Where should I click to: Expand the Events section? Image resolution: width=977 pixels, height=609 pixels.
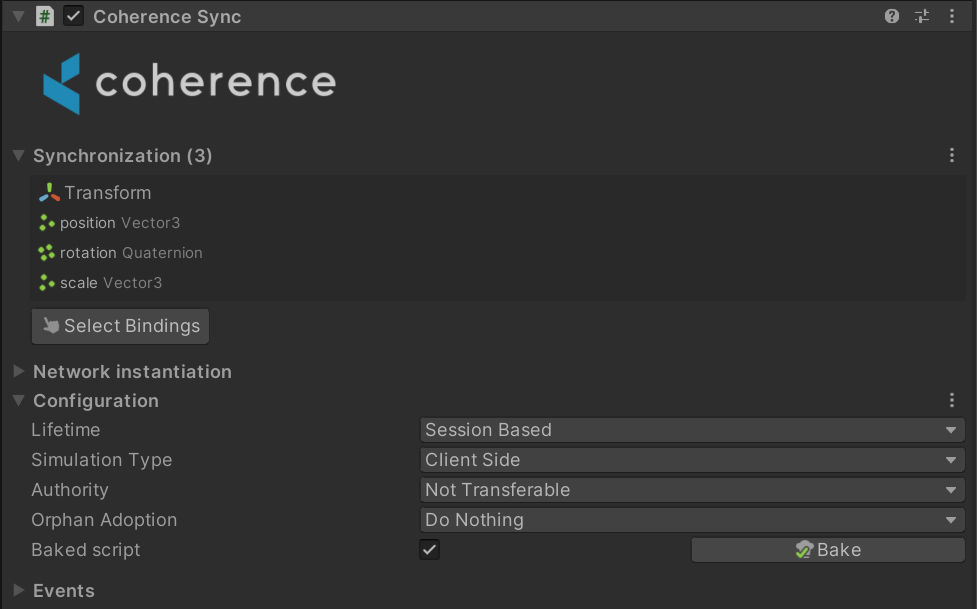(x=19, y=590)
